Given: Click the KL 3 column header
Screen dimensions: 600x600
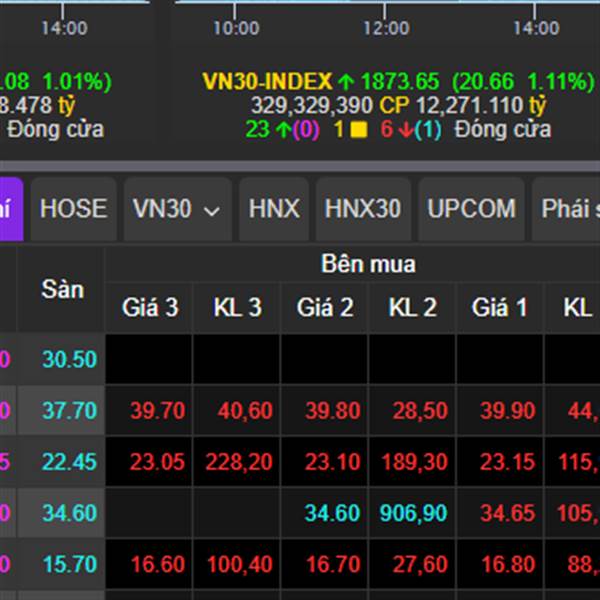Looking at the screenshot, I should pyautogui.click(x=237, y=307).
